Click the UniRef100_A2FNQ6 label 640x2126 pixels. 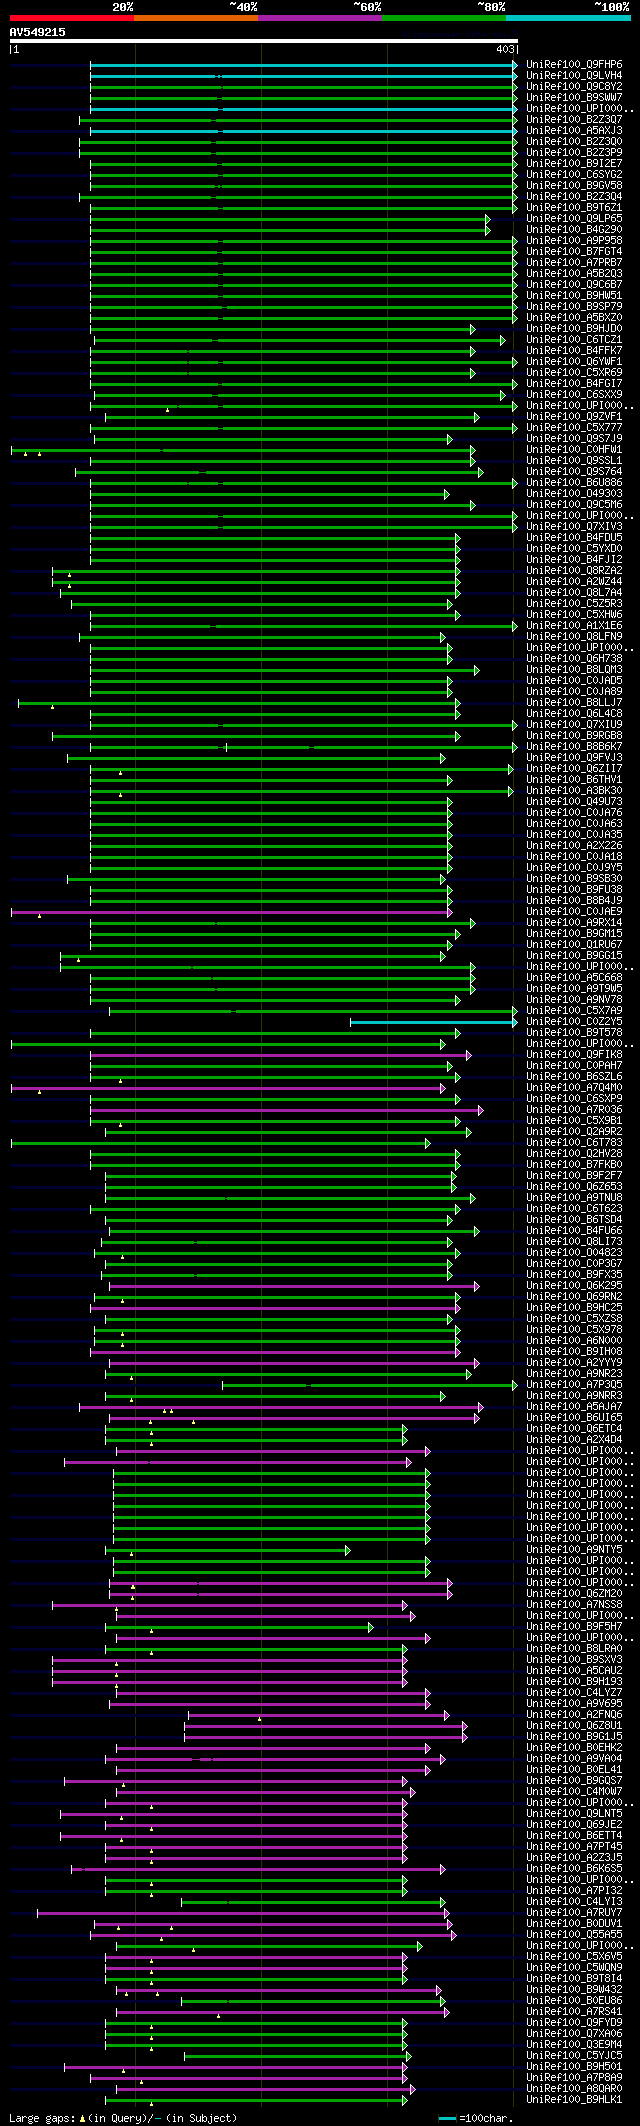pyautogui.click(x=574, y=1714)
